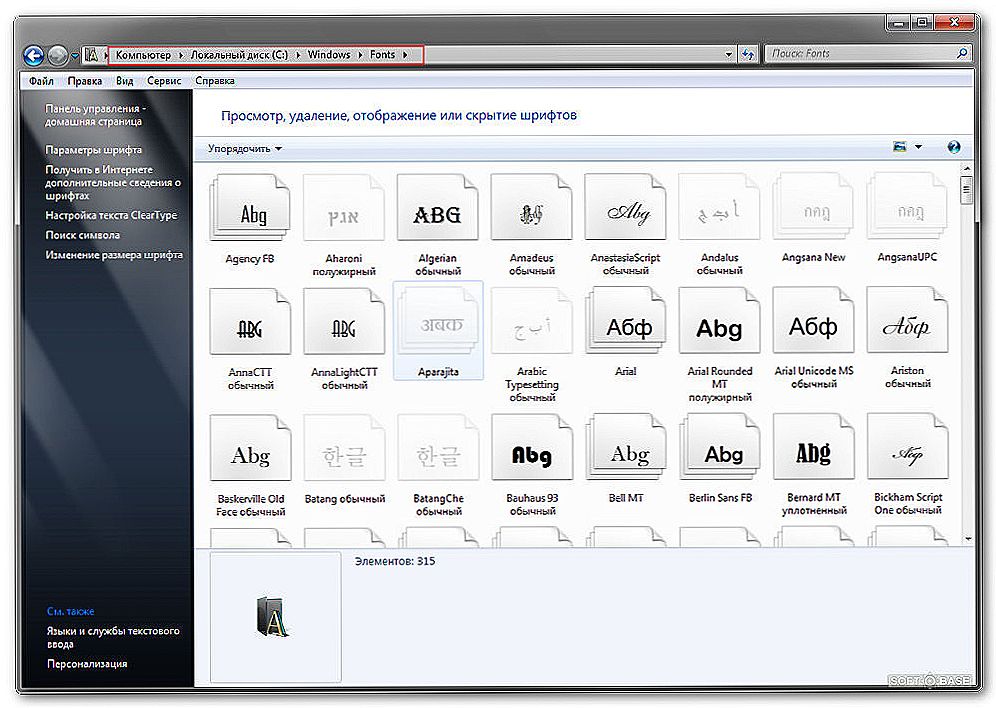Open the recent pages dropdown arrow
996x708 pixels.
(75, 56)
